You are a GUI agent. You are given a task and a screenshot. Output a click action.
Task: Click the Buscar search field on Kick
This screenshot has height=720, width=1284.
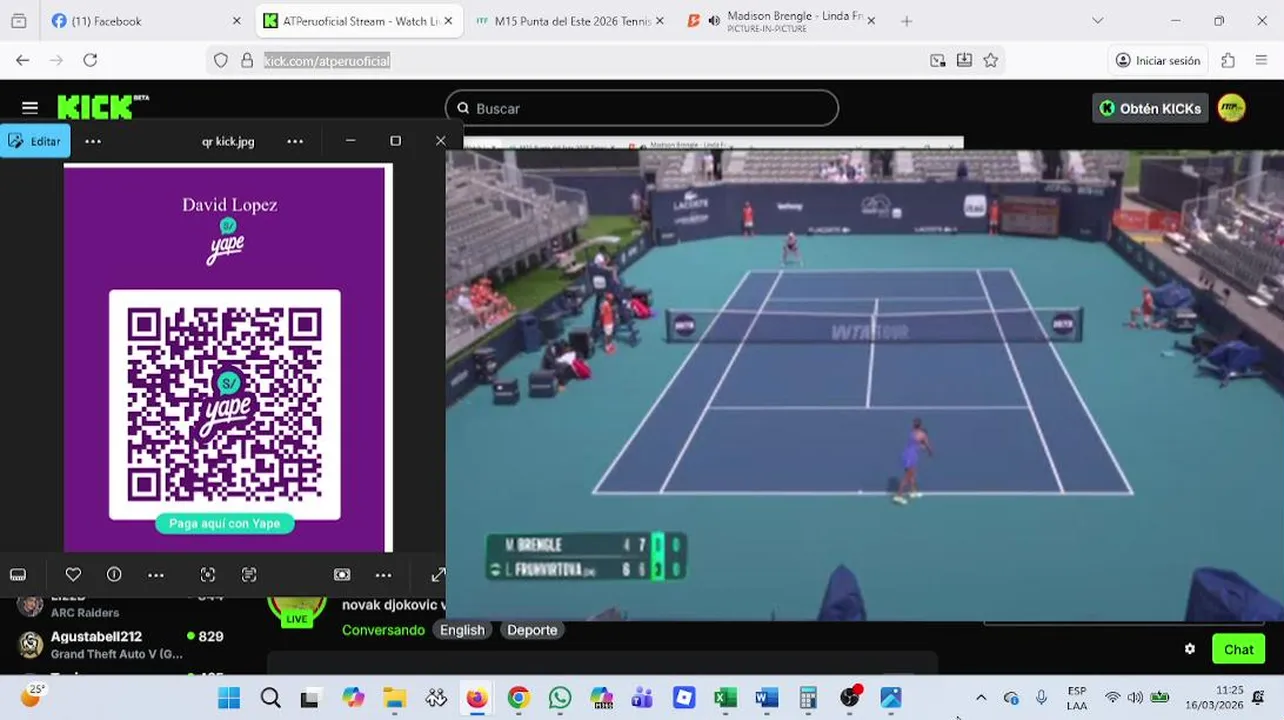coord(641,108)
